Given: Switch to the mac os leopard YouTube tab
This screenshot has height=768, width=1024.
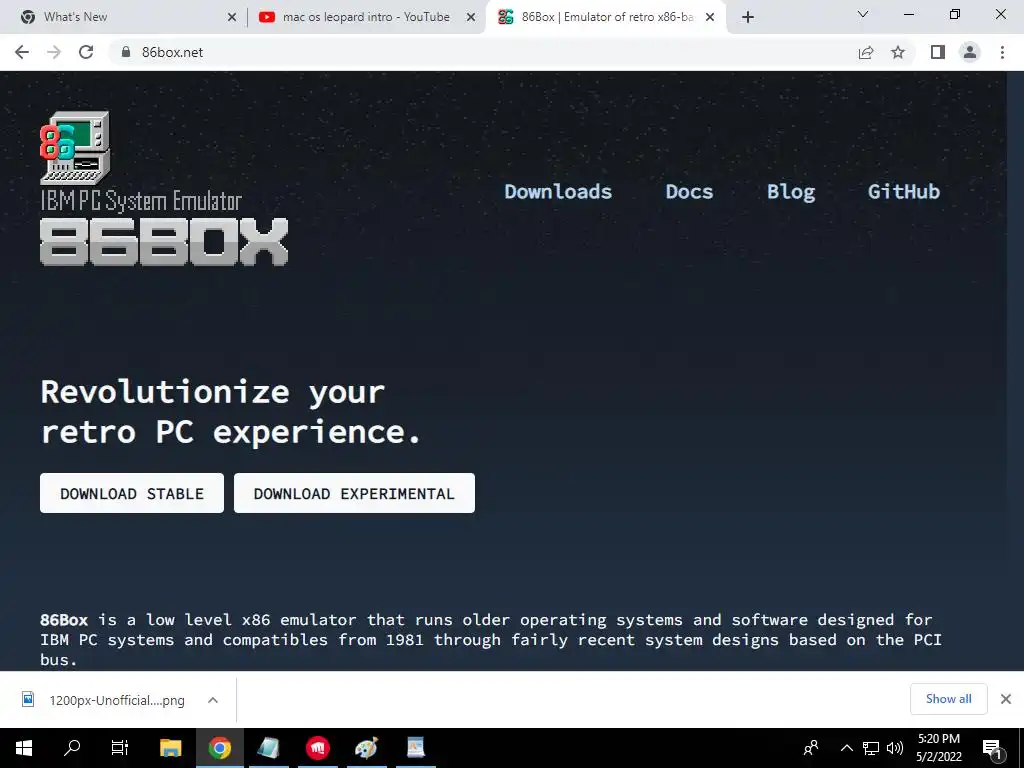Looking at the screenshot, I should (366, 17).
